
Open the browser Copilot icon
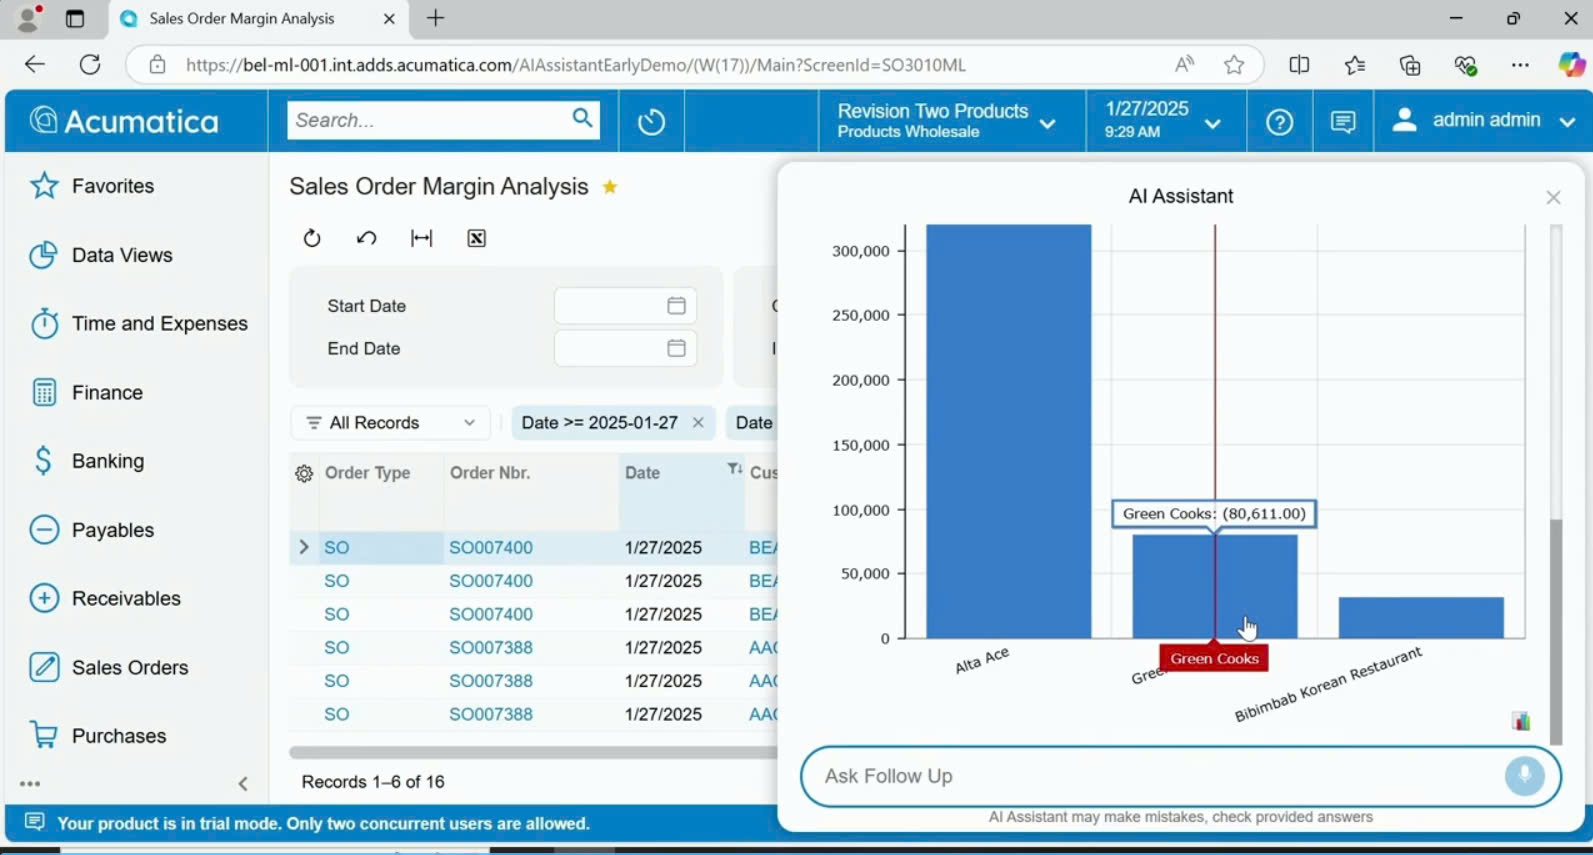click(x=1571, y=65)
